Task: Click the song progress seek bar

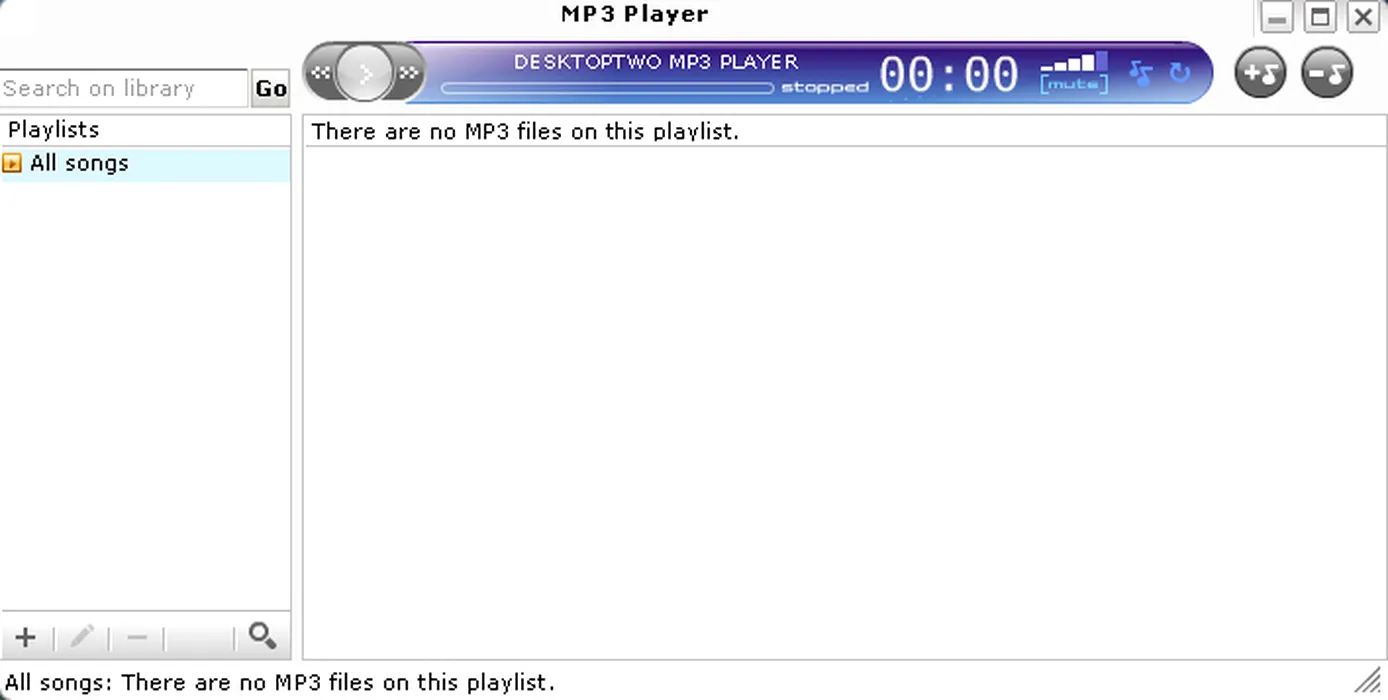Action: (607, 88)
